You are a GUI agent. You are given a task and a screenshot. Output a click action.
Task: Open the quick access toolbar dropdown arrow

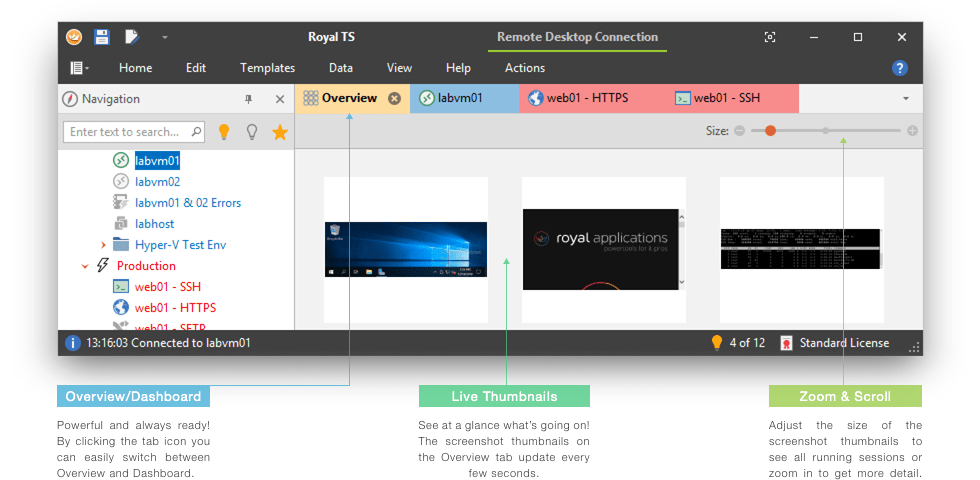(164, 38)
